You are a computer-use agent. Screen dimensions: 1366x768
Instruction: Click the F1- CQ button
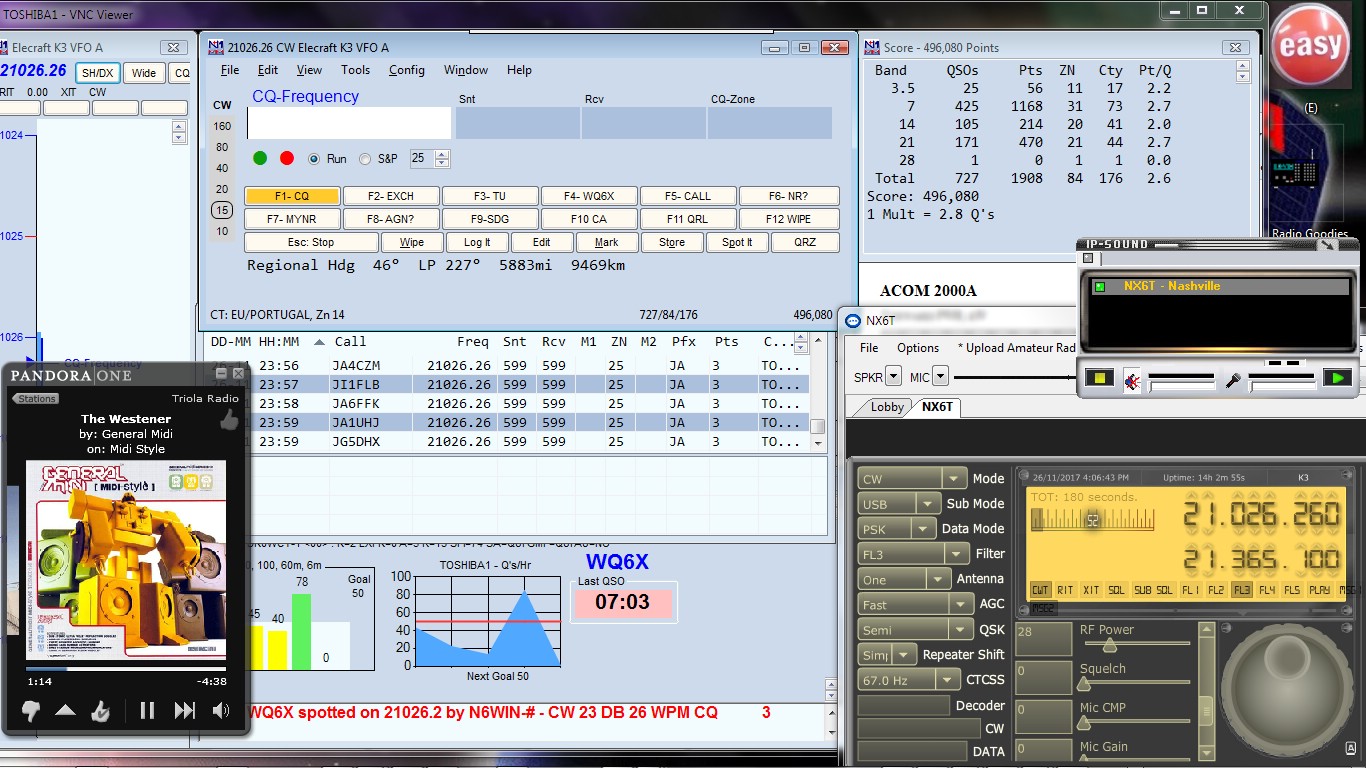click(292, 196)
